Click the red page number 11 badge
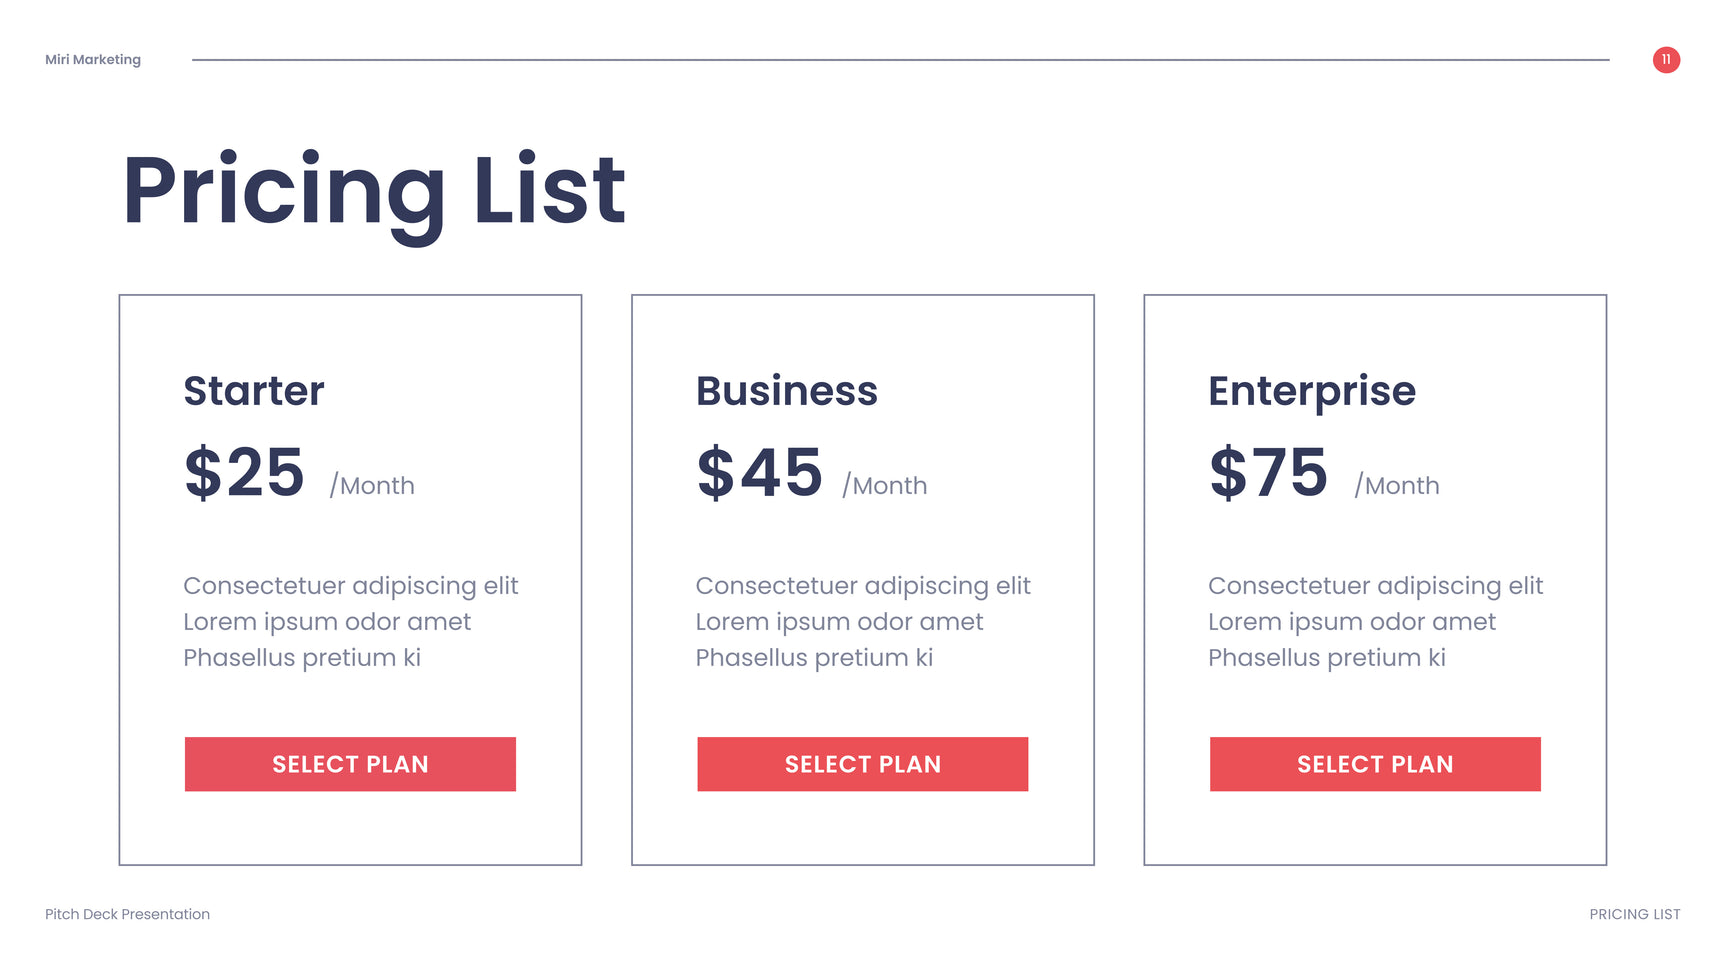 point(1666,60)
